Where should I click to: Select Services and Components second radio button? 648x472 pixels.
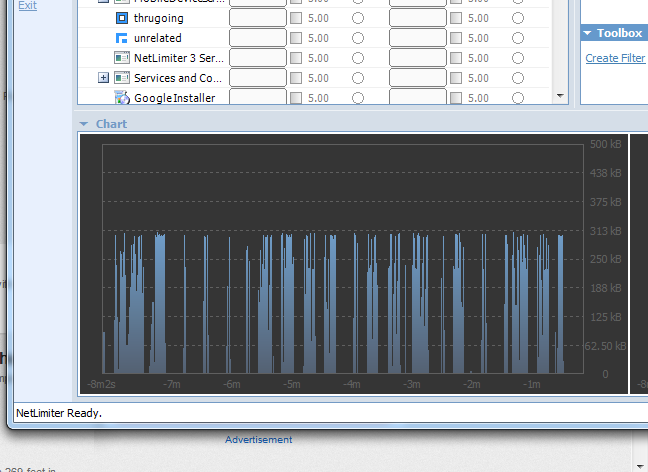[x=518, y=78]
